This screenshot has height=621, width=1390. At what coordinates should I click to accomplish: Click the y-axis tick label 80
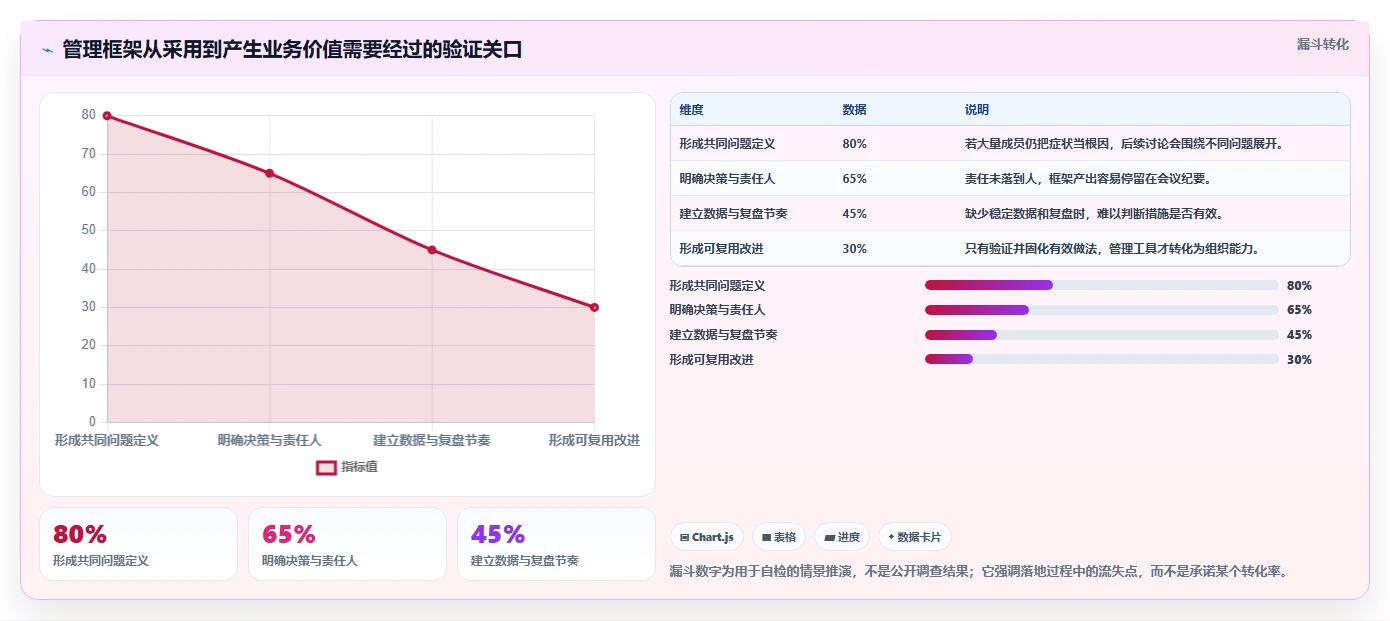click(89, 115)
